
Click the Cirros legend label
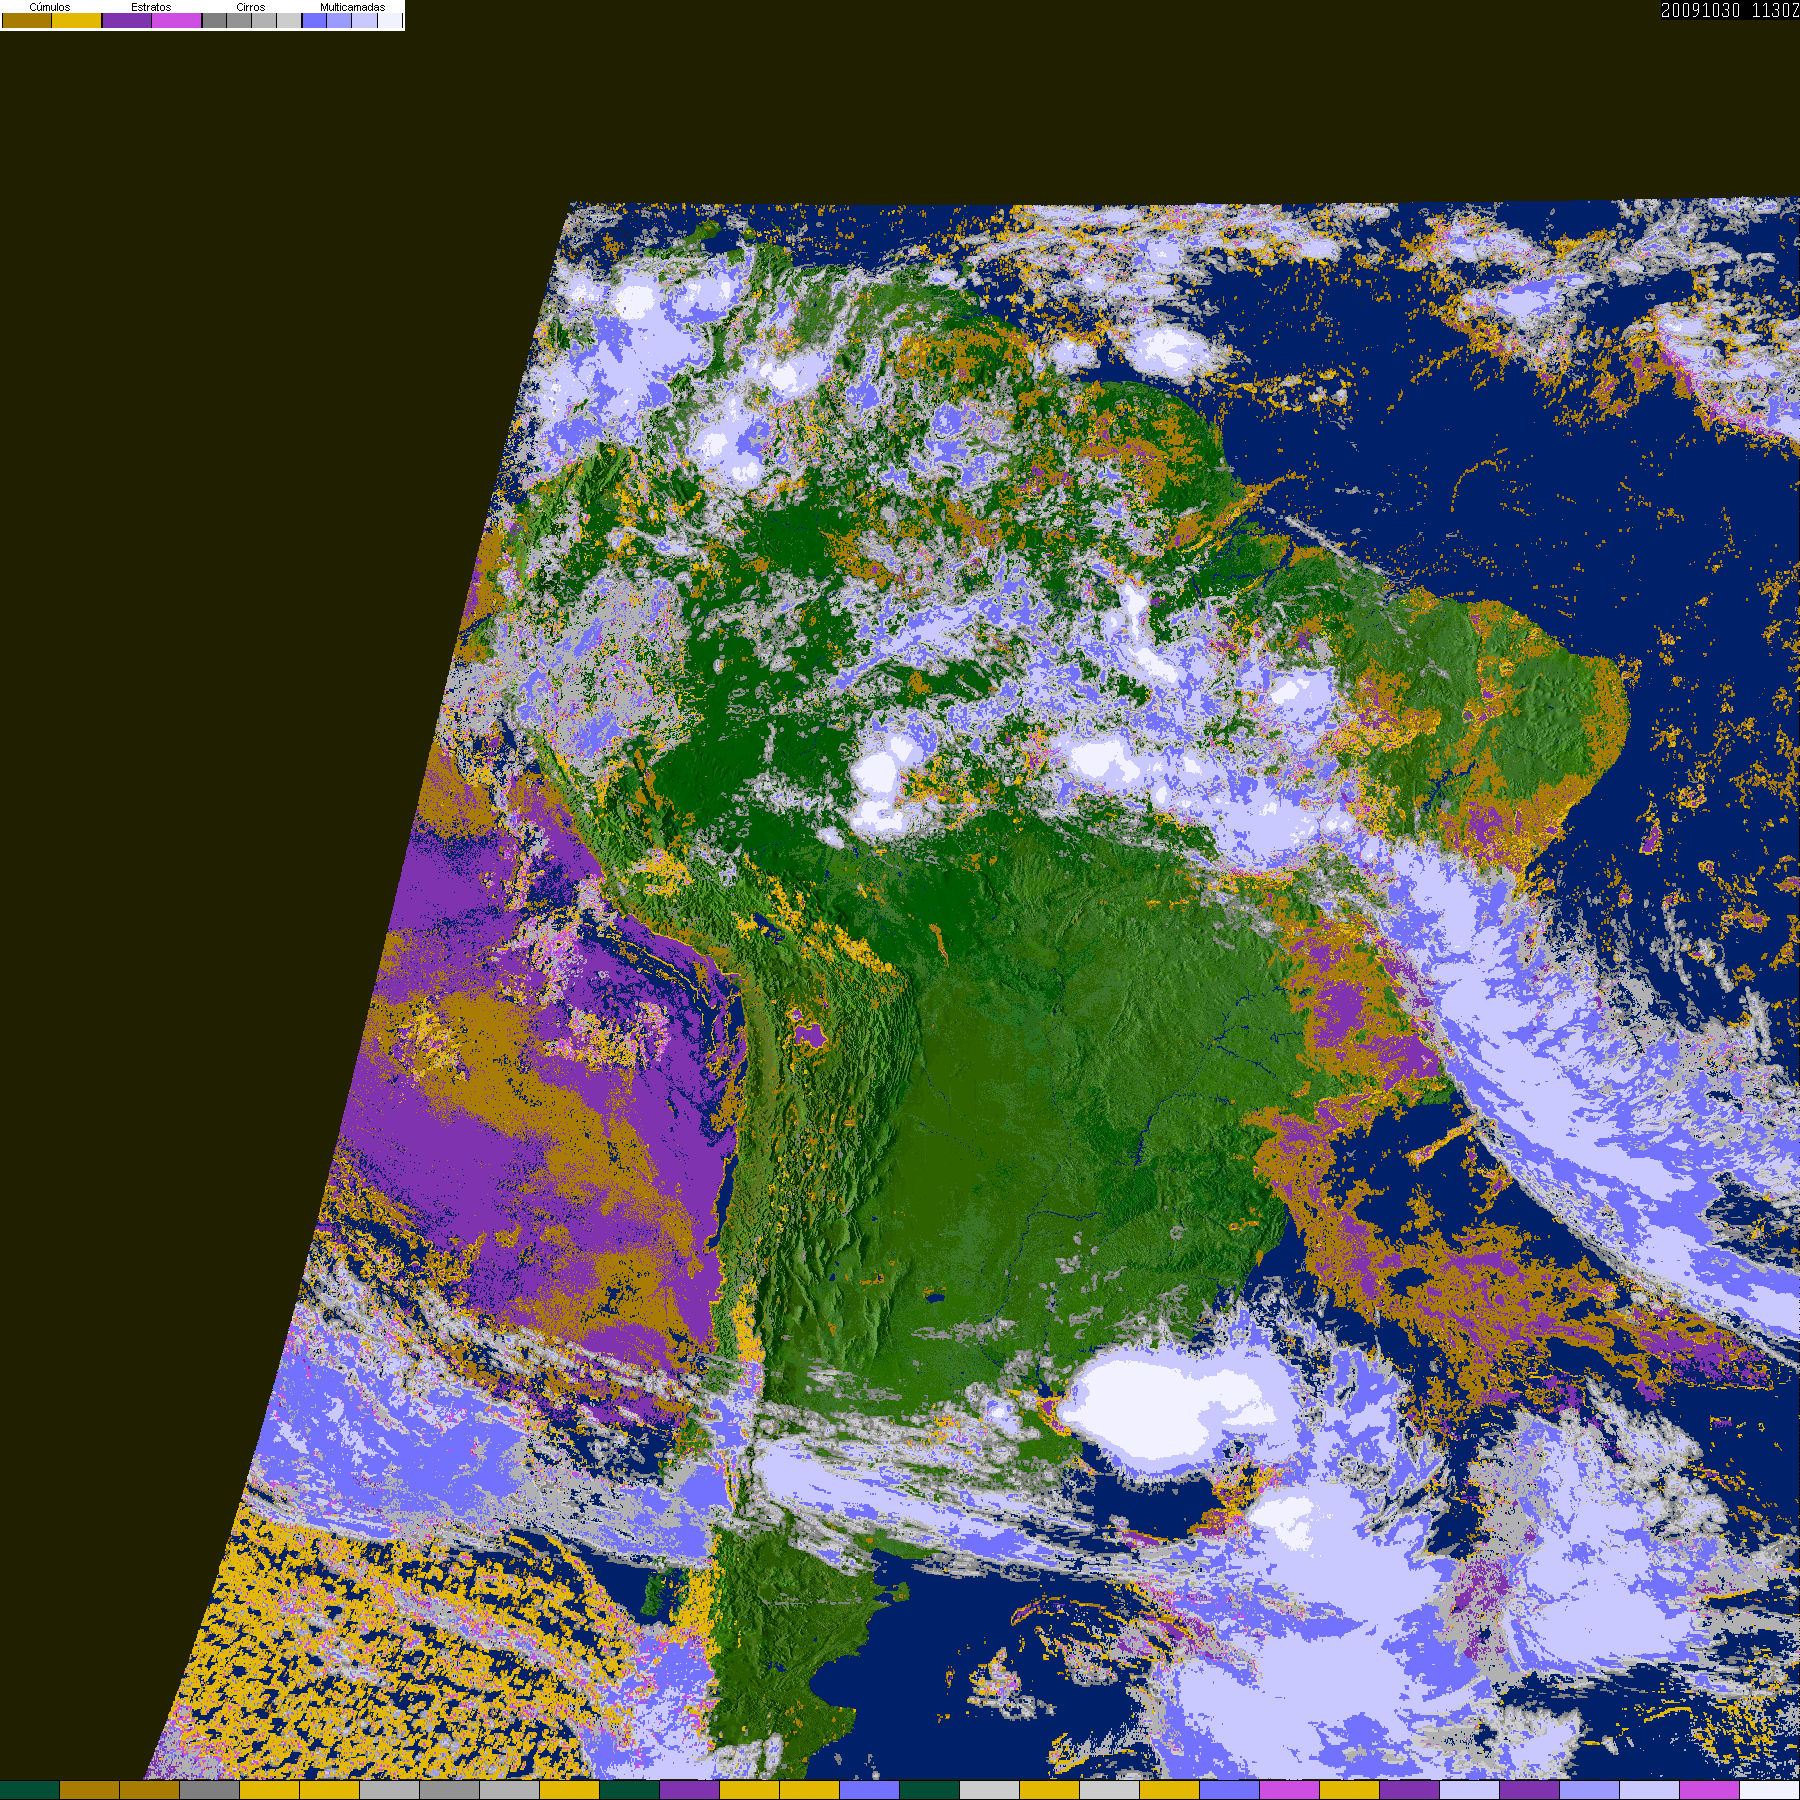point(251,7)
